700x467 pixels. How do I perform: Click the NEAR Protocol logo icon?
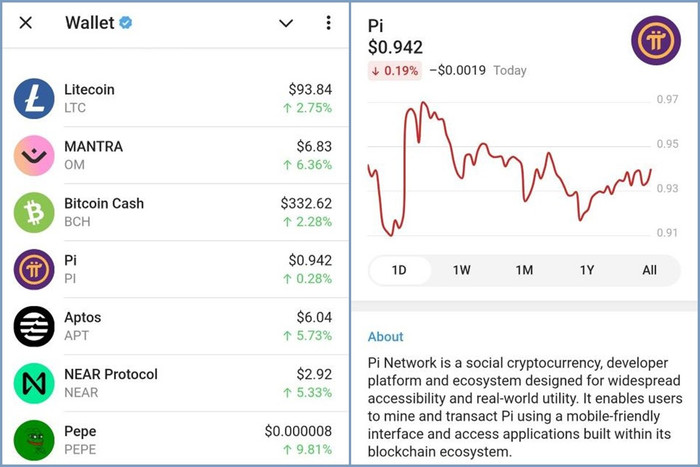(34, 383)
